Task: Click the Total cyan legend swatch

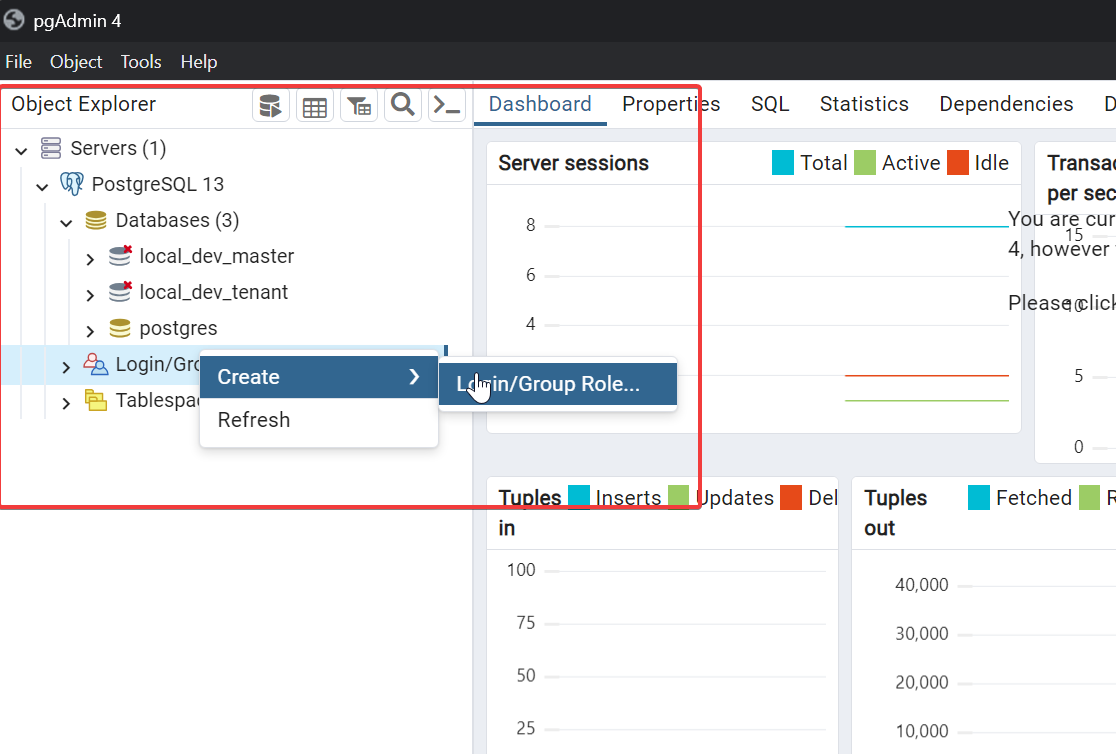Action: point(783,162)
